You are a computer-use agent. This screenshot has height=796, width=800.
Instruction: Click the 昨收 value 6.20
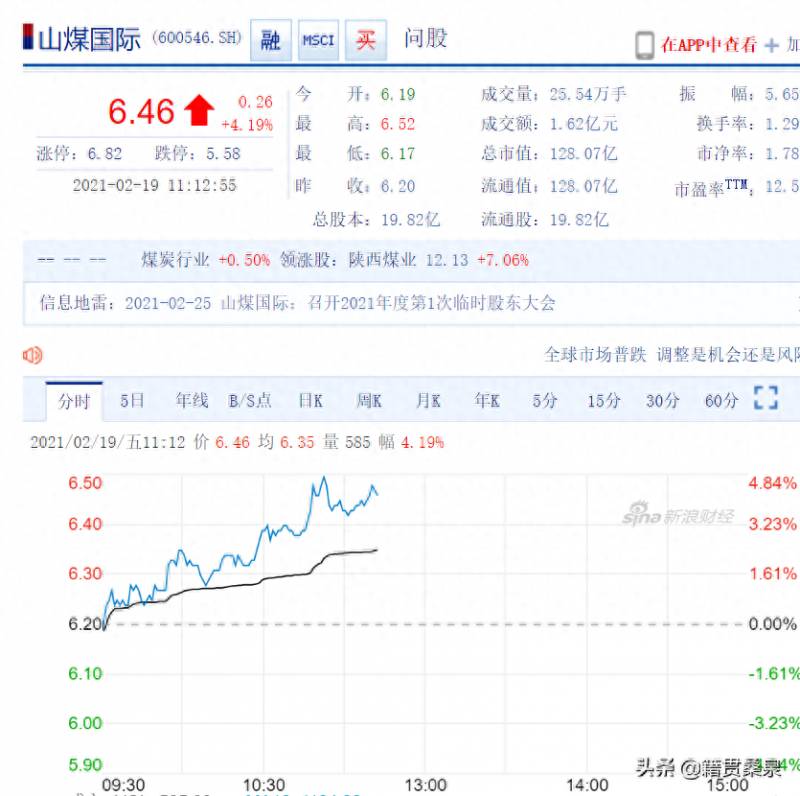398,186
